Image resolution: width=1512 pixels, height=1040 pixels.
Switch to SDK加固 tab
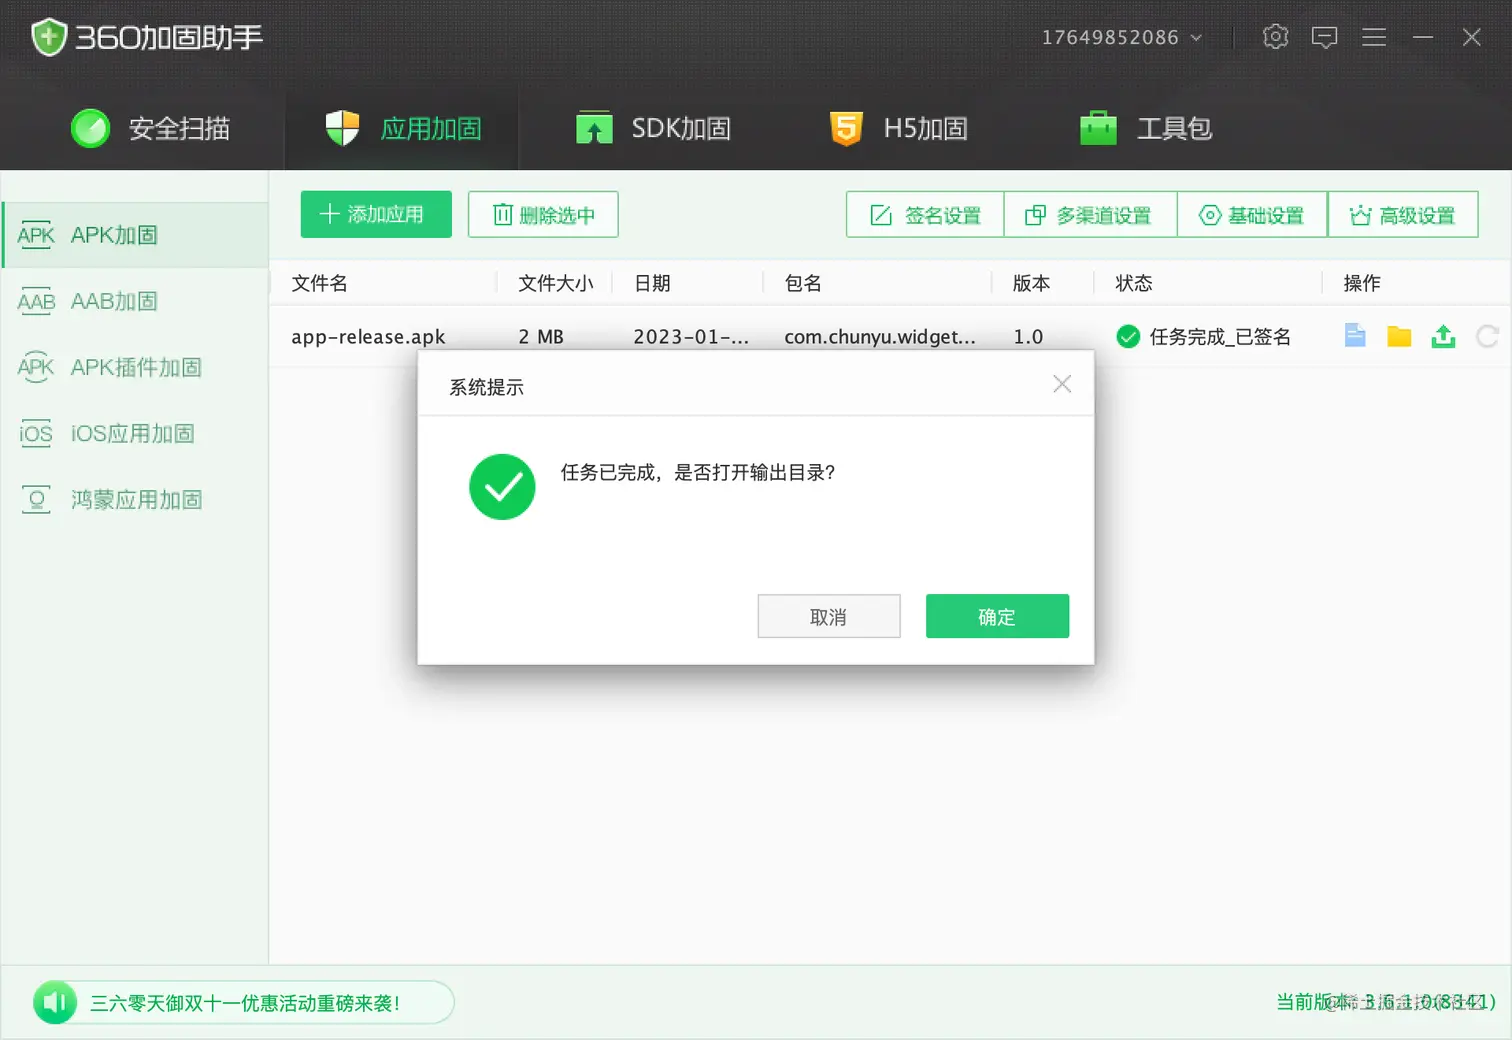click(x=653, y=128)
